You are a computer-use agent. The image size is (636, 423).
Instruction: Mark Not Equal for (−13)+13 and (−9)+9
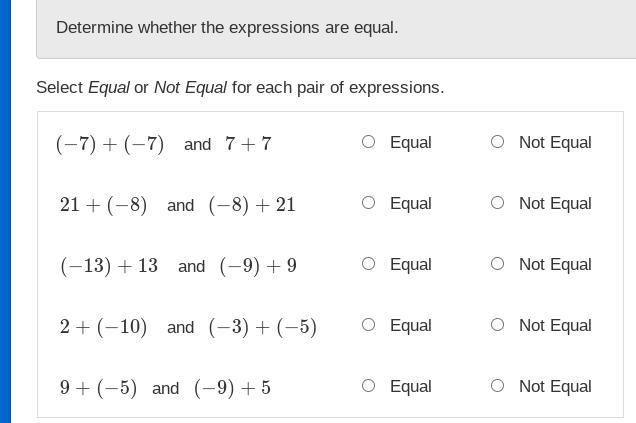click(497, 264)
